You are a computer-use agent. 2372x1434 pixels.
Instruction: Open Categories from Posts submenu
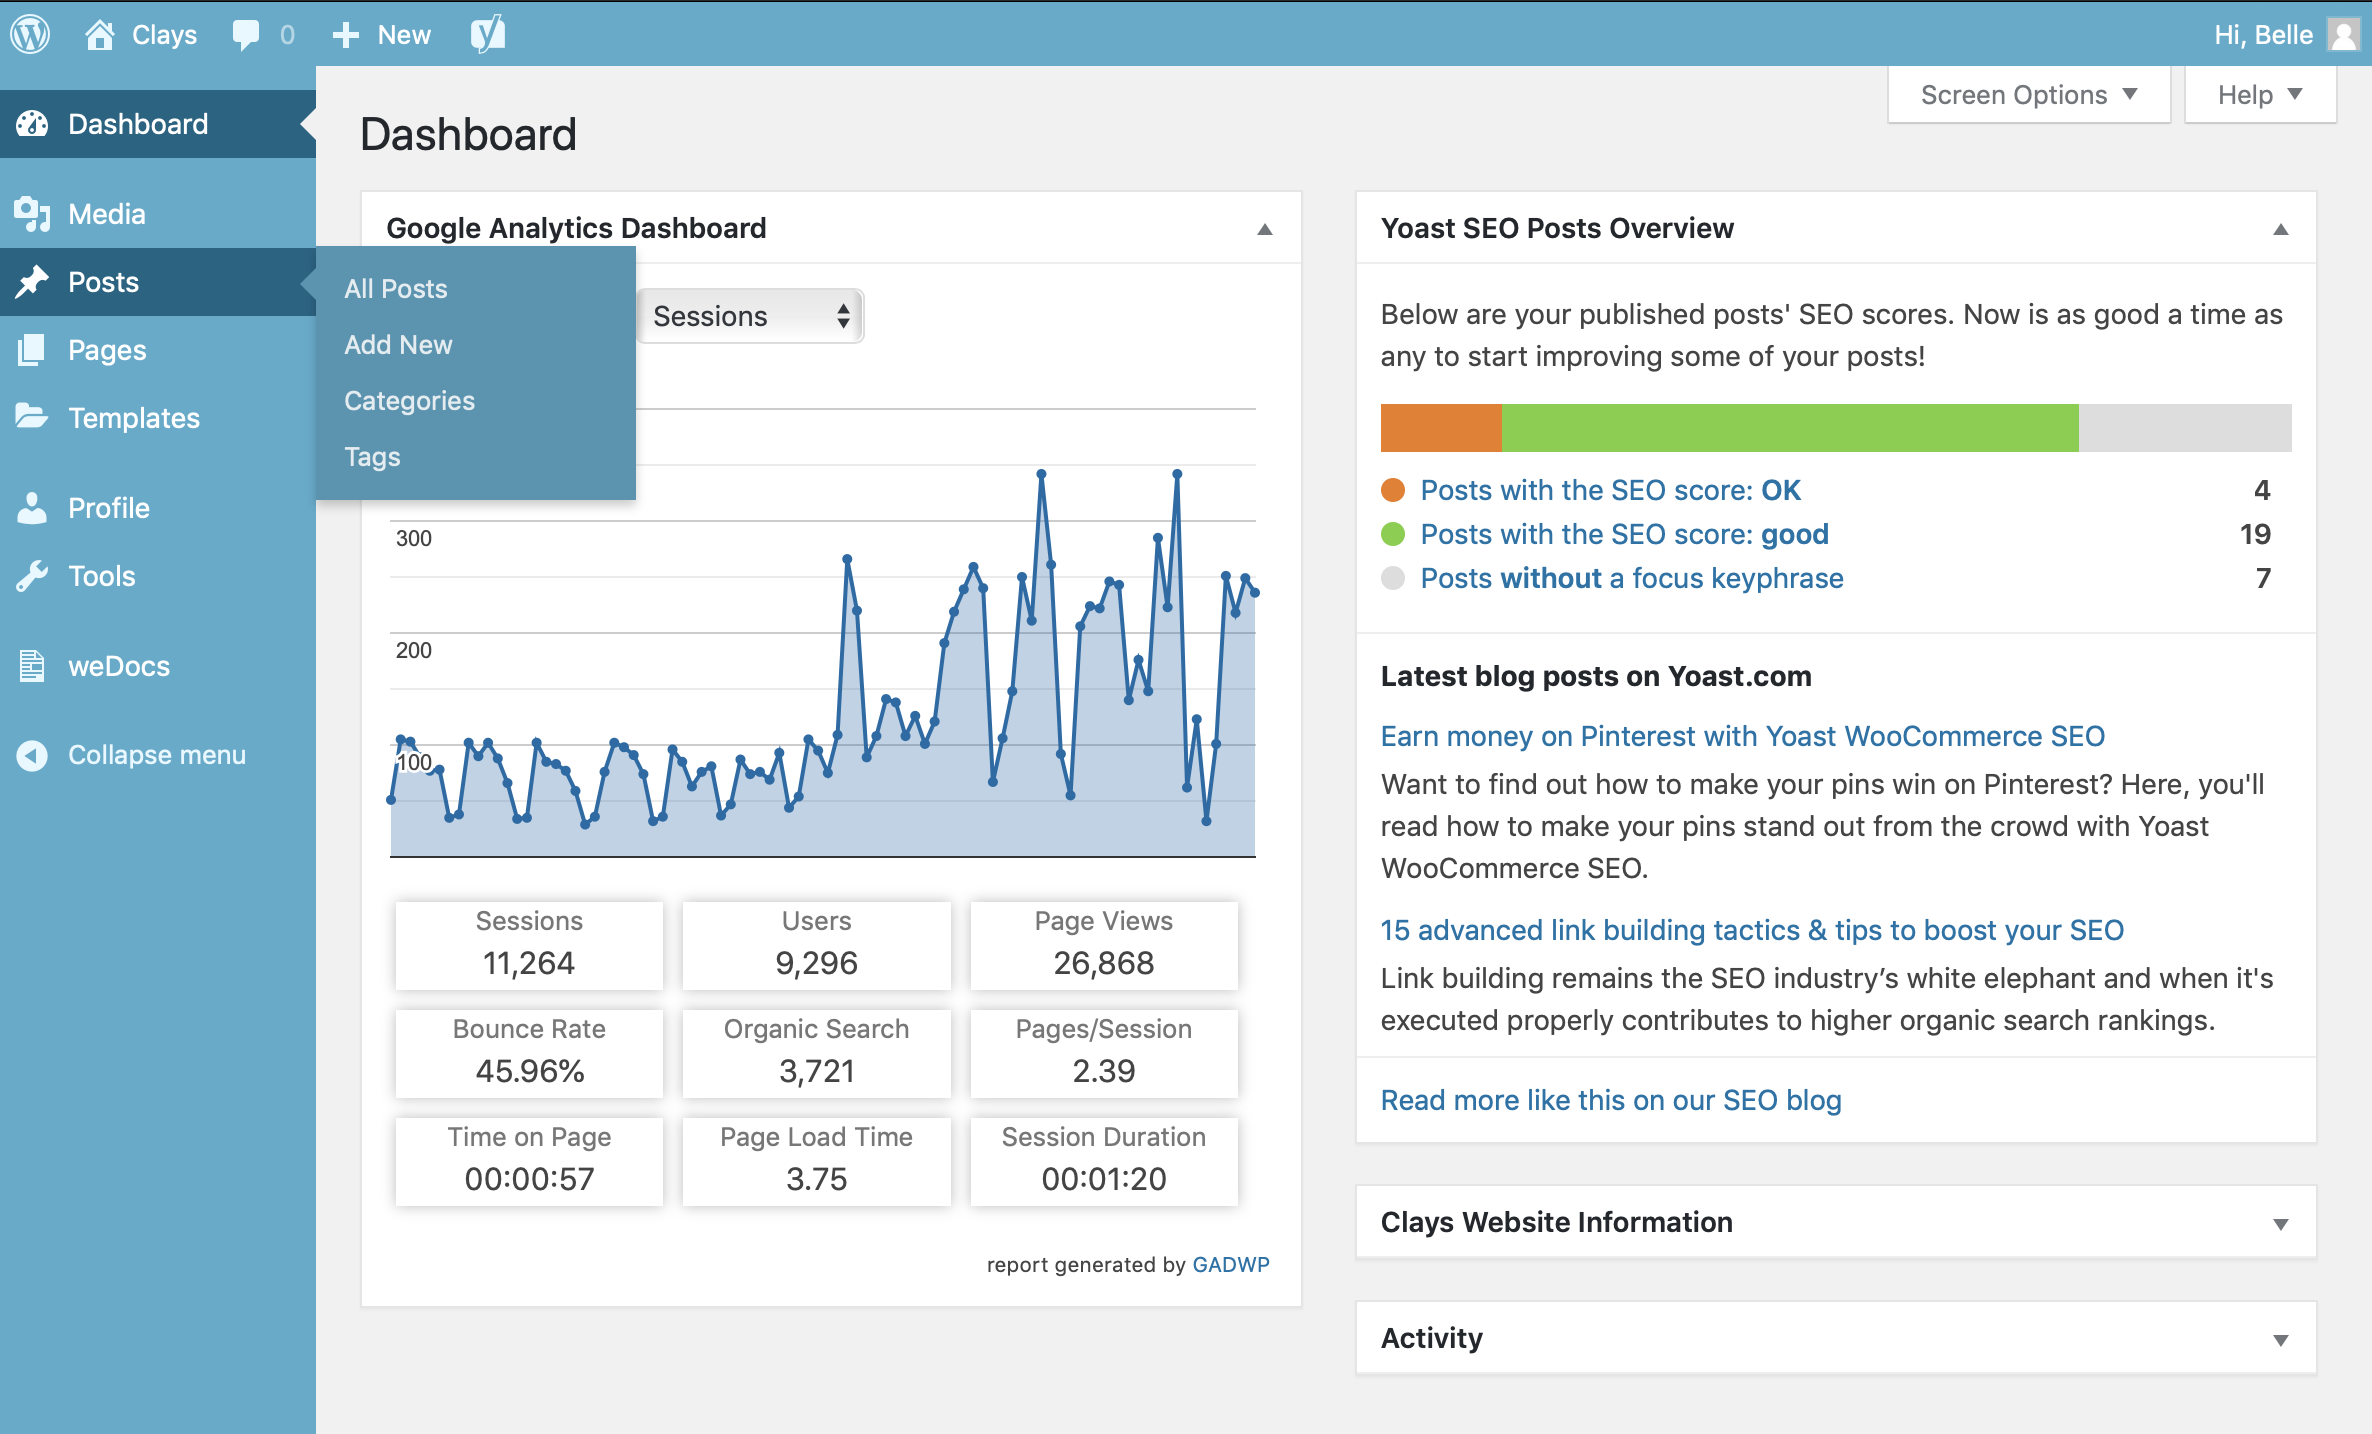click(409, 401)
